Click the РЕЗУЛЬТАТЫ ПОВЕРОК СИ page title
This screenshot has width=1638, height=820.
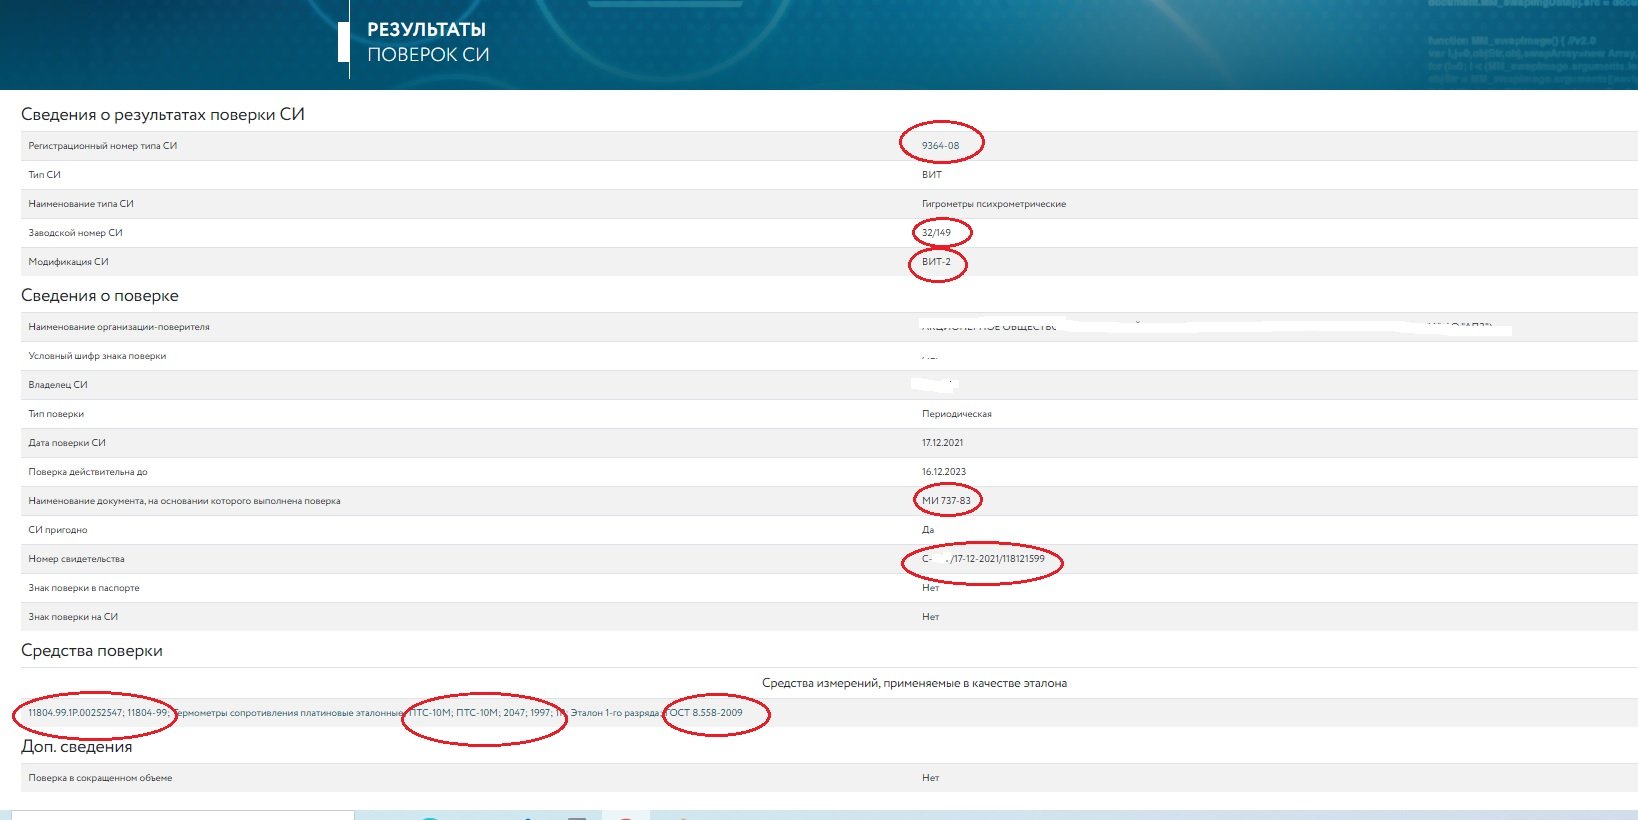coord(427,42)
